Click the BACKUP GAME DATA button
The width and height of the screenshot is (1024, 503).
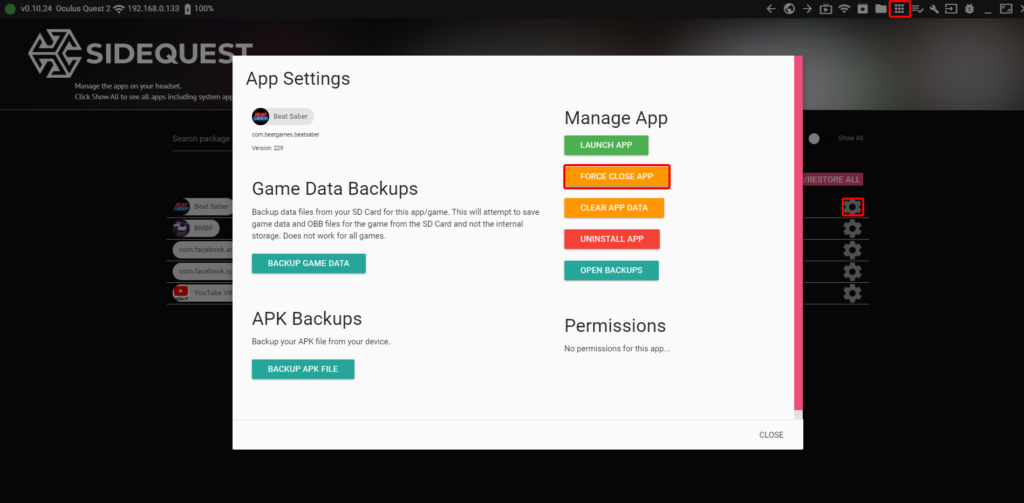click(x=309, y=263)
